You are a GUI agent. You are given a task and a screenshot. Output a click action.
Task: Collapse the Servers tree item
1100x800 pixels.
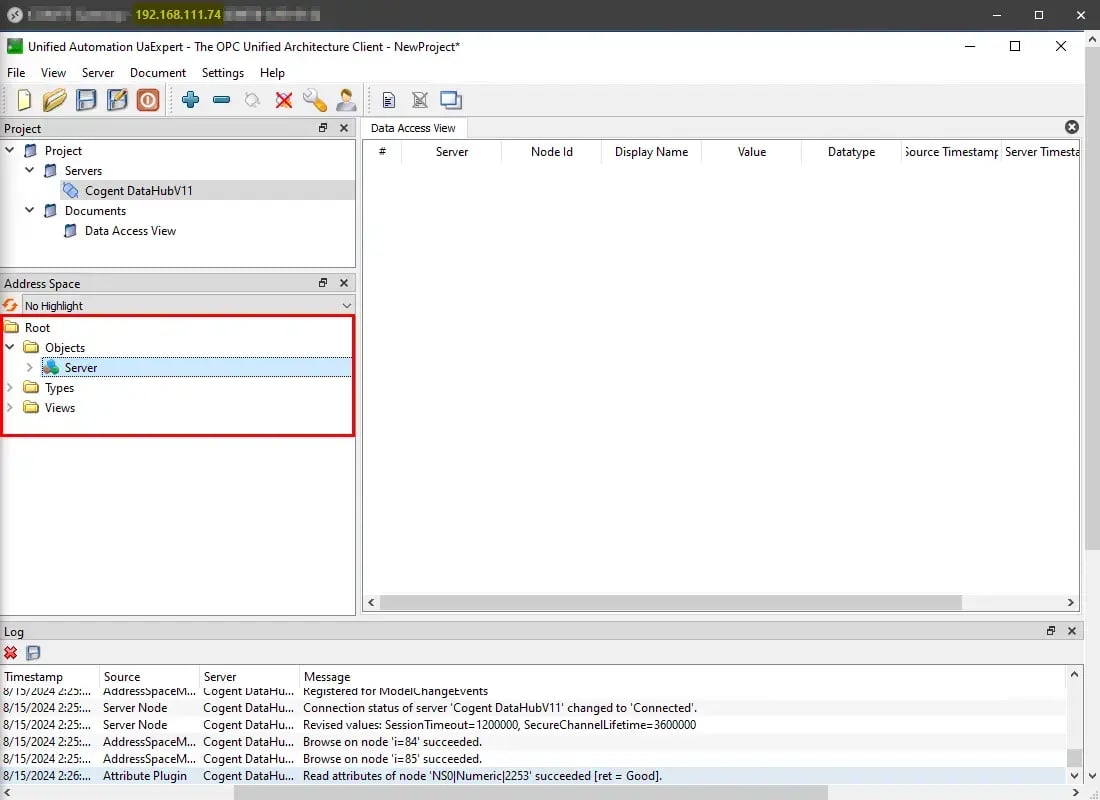click(x=29, y=170)
